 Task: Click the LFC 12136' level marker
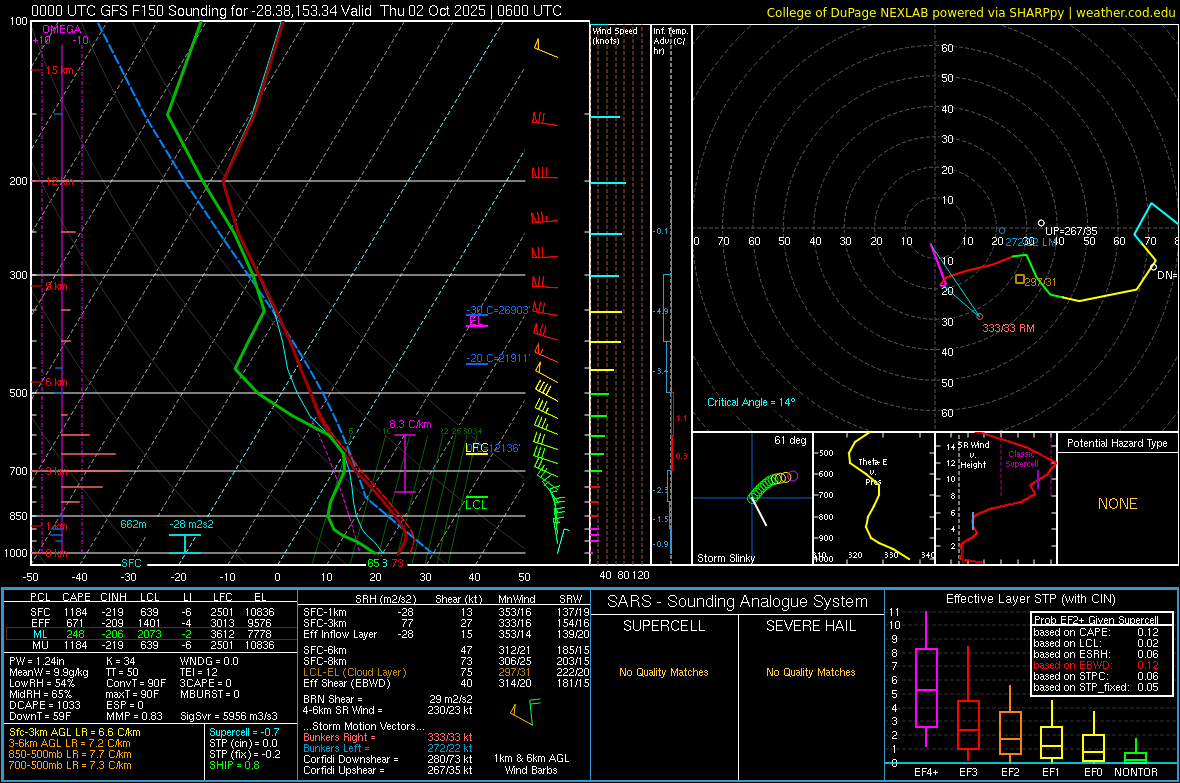tap(492, 448)
